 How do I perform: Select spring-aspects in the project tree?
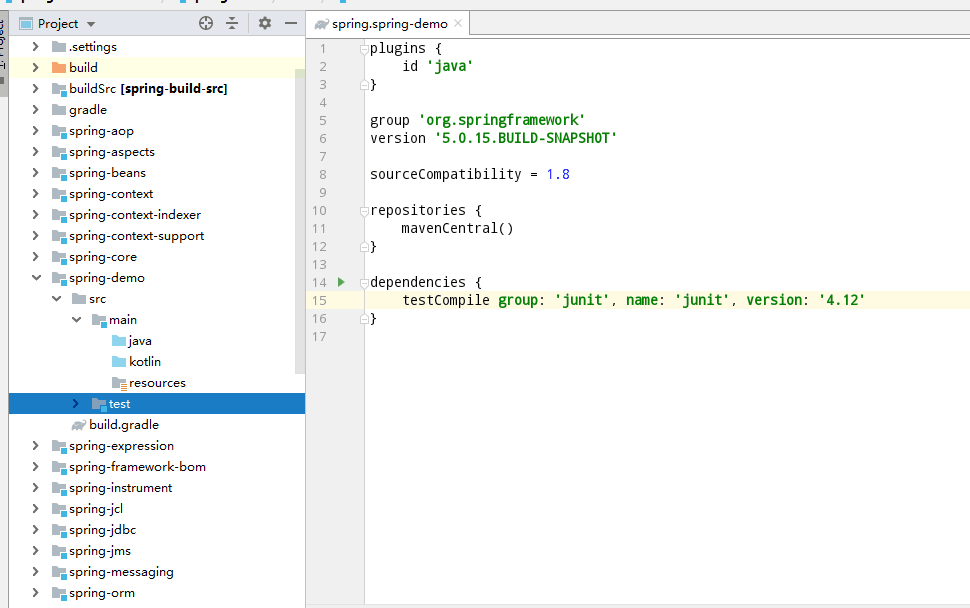112,152
